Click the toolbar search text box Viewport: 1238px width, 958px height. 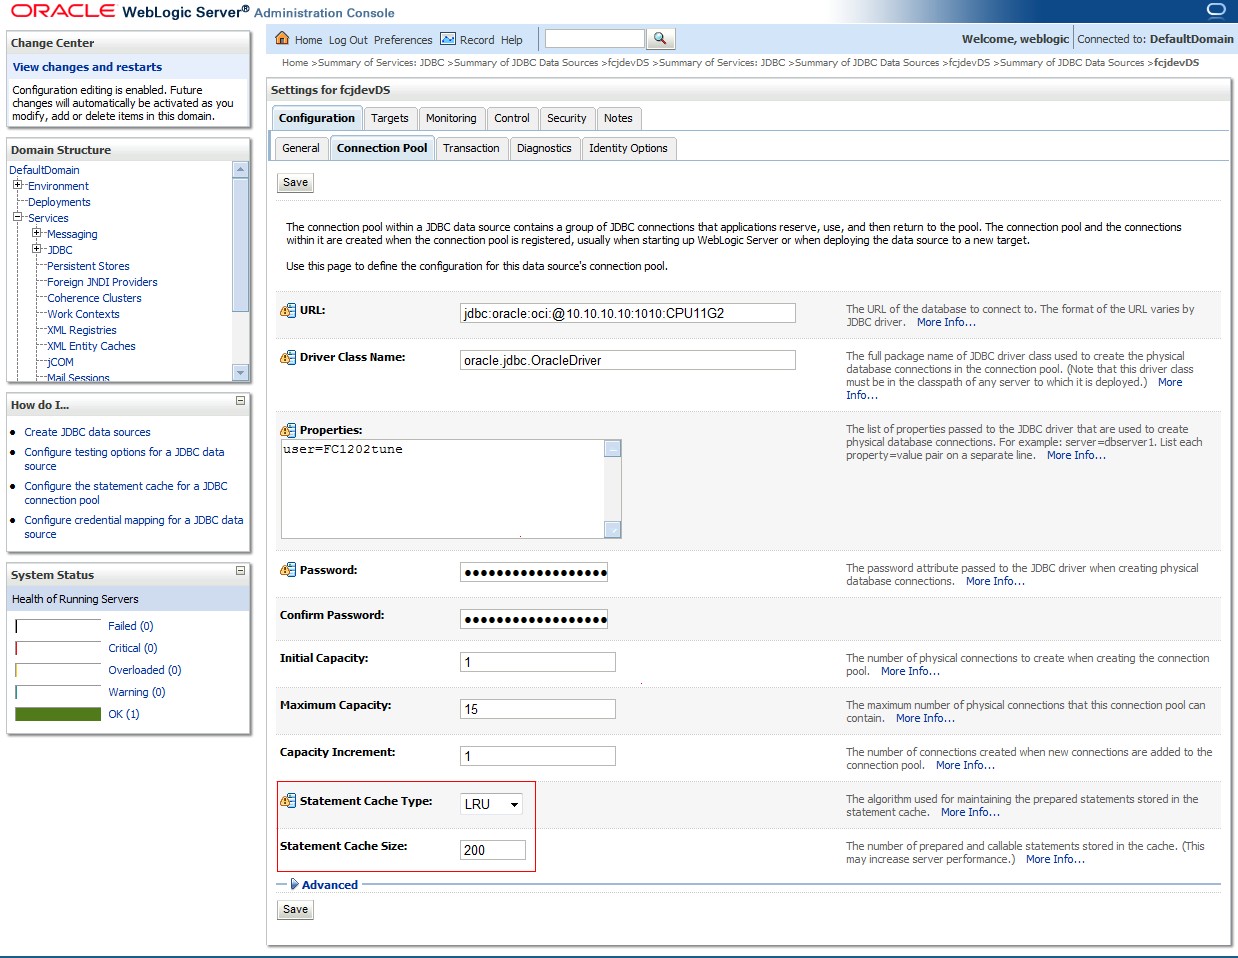pos(595,38)
